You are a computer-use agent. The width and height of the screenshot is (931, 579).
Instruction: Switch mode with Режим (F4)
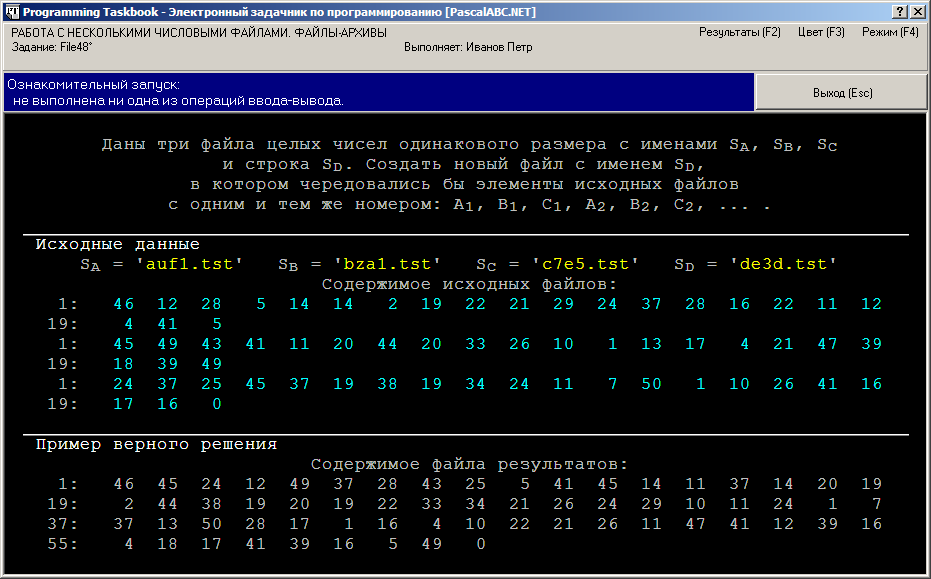coord(890,32)
